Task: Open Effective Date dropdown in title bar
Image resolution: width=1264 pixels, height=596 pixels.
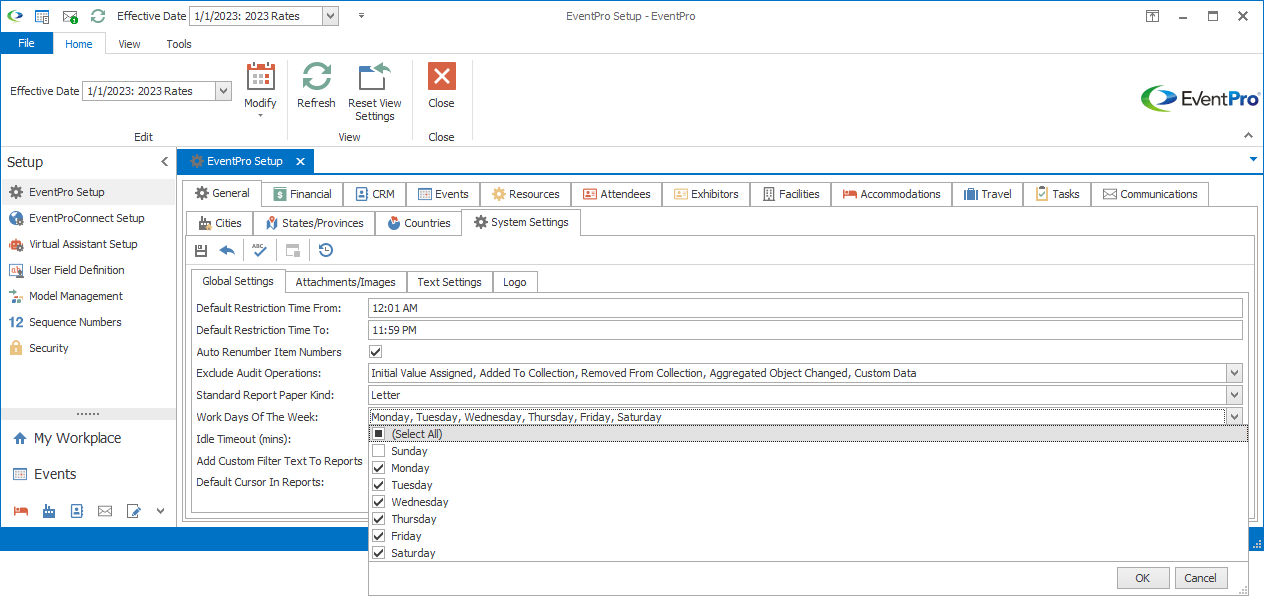Action: point(331,16)
